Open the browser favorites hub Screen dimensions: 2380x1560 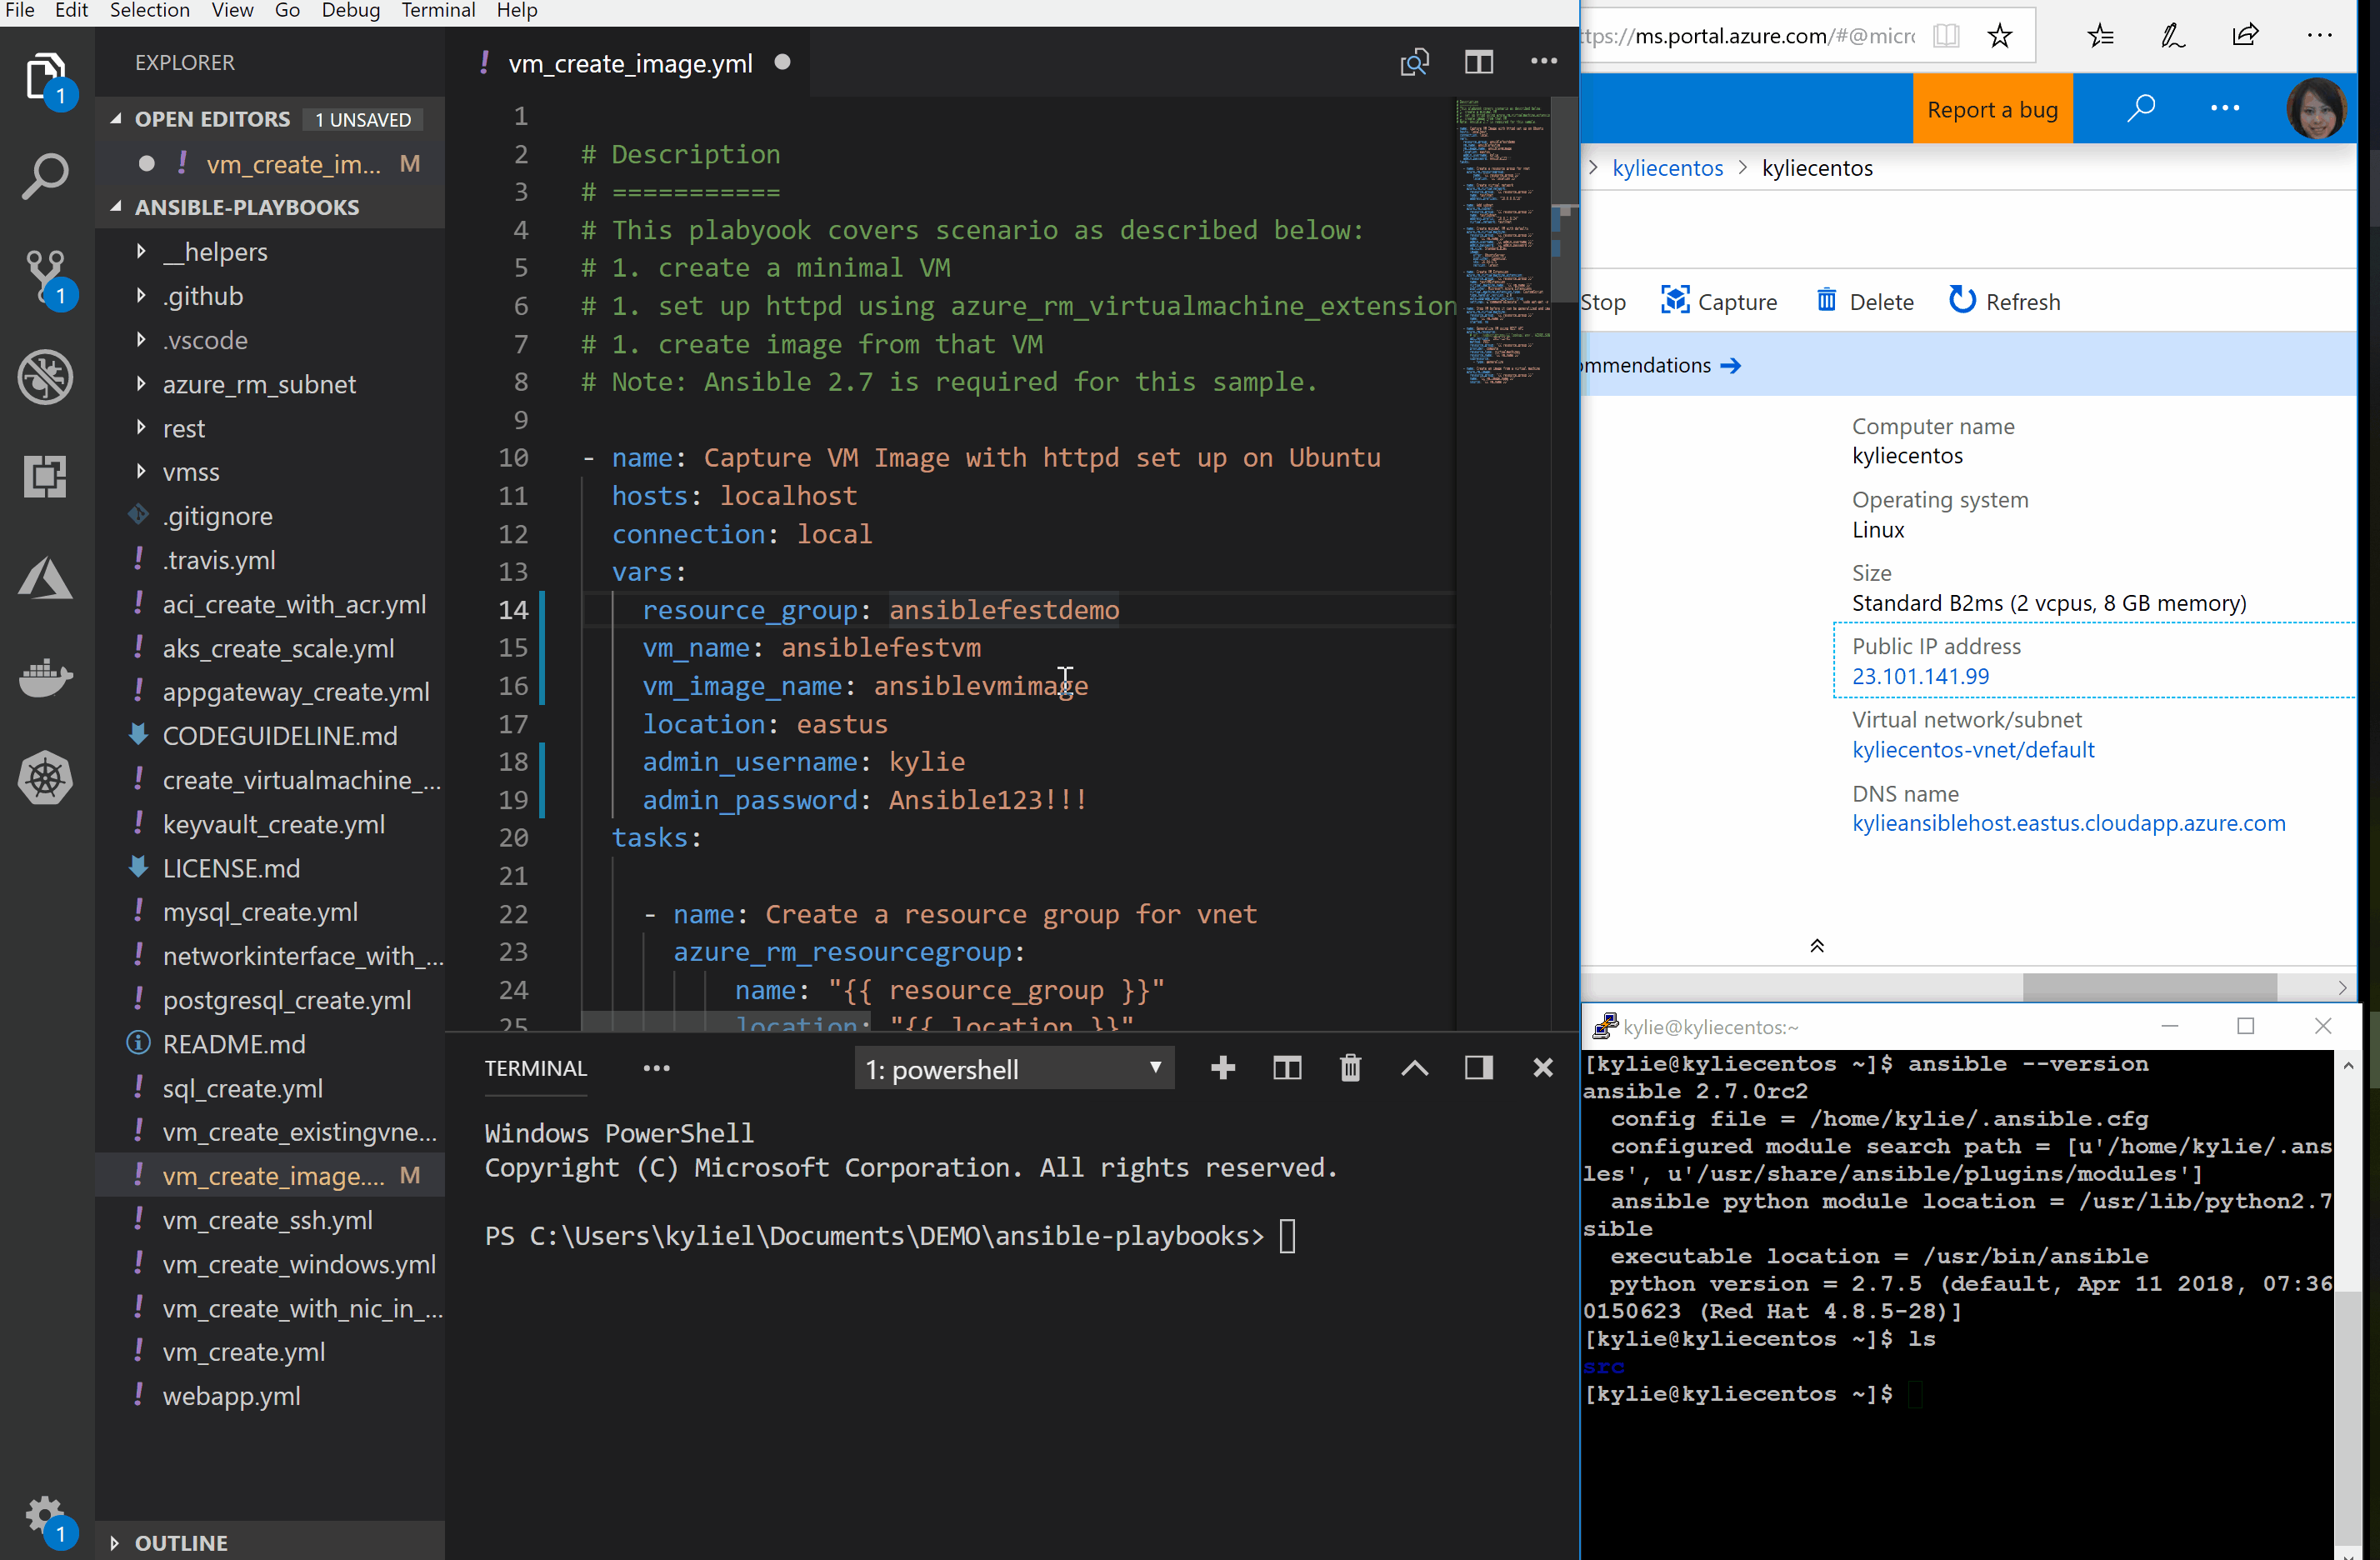(2100, 36)
